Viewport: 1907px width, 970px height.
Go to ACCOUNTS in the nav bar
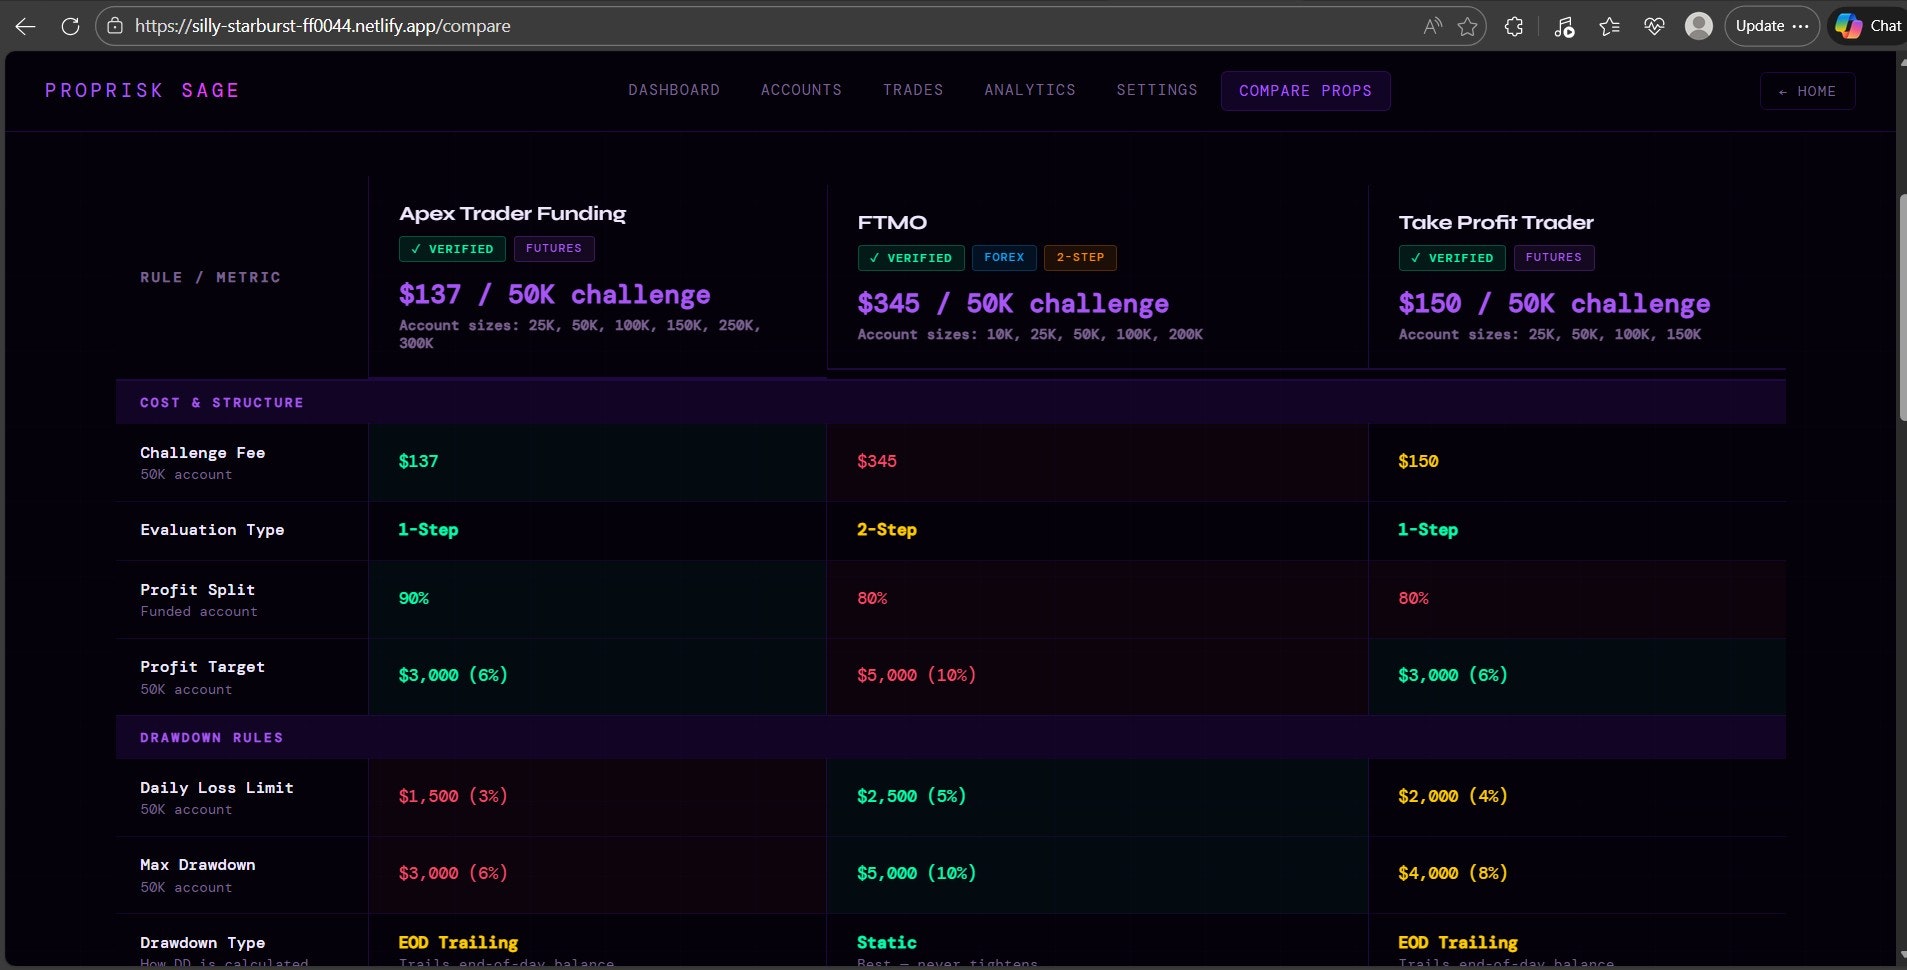tap(801, 90)
